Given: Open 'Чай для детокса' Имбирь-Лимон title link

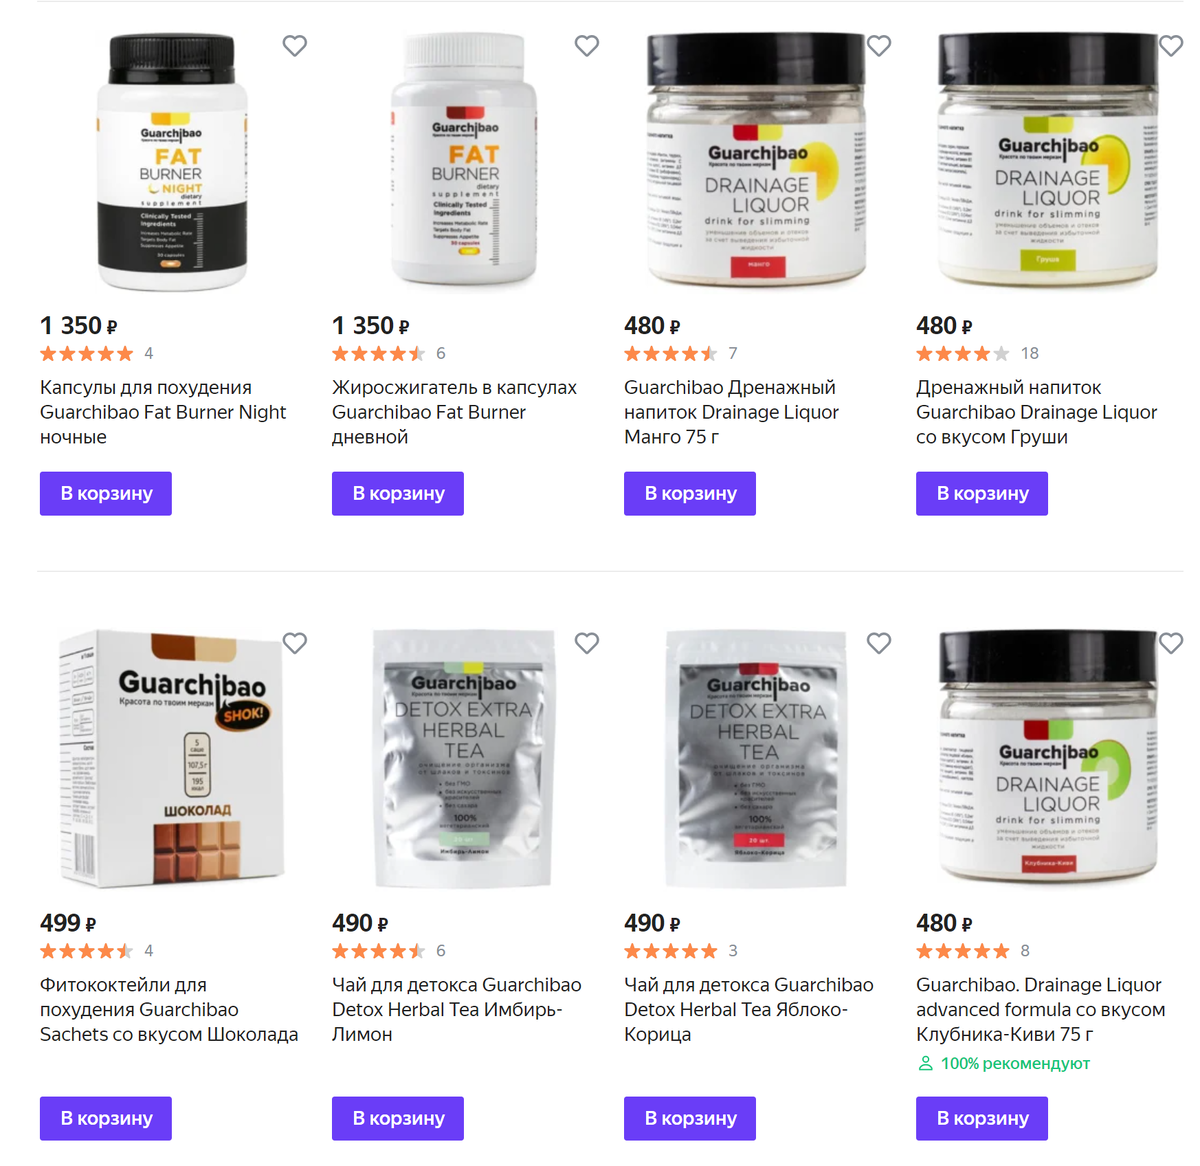Looking at the screenshot, I should click(x=457, y=1009).
